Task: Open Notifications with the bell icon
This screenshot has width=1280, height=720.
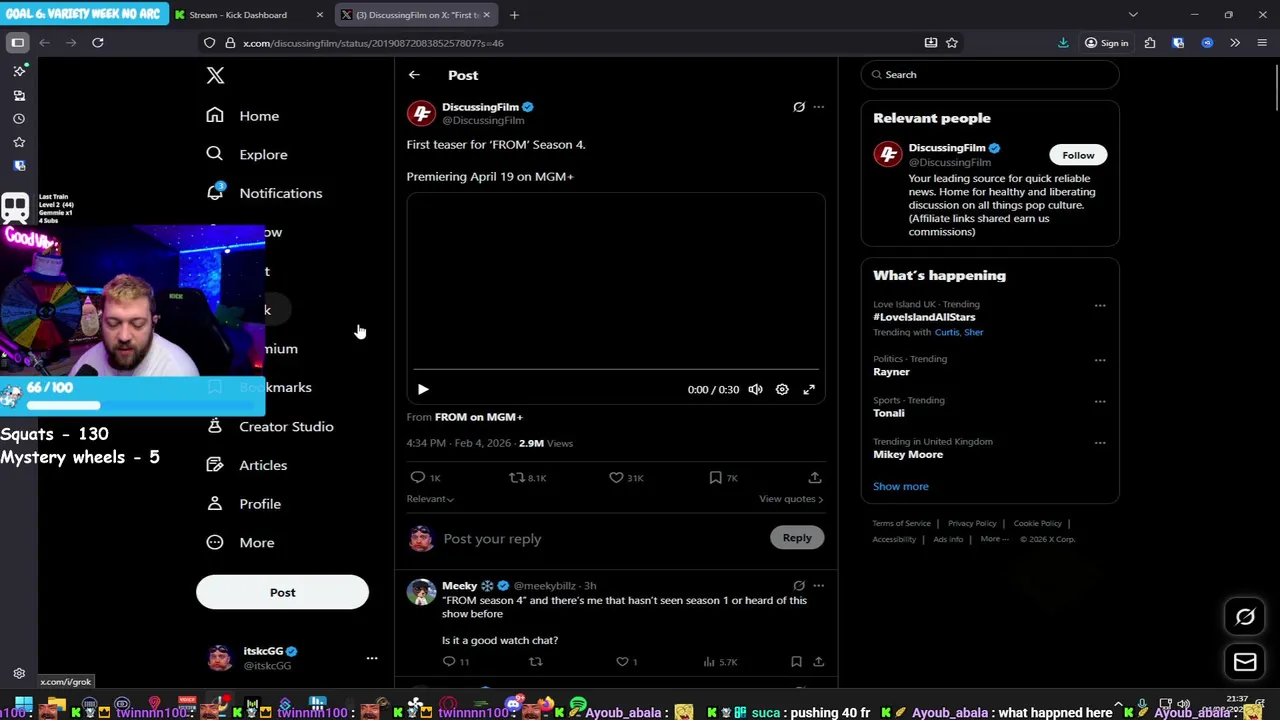Action: [x=264, y=193]
